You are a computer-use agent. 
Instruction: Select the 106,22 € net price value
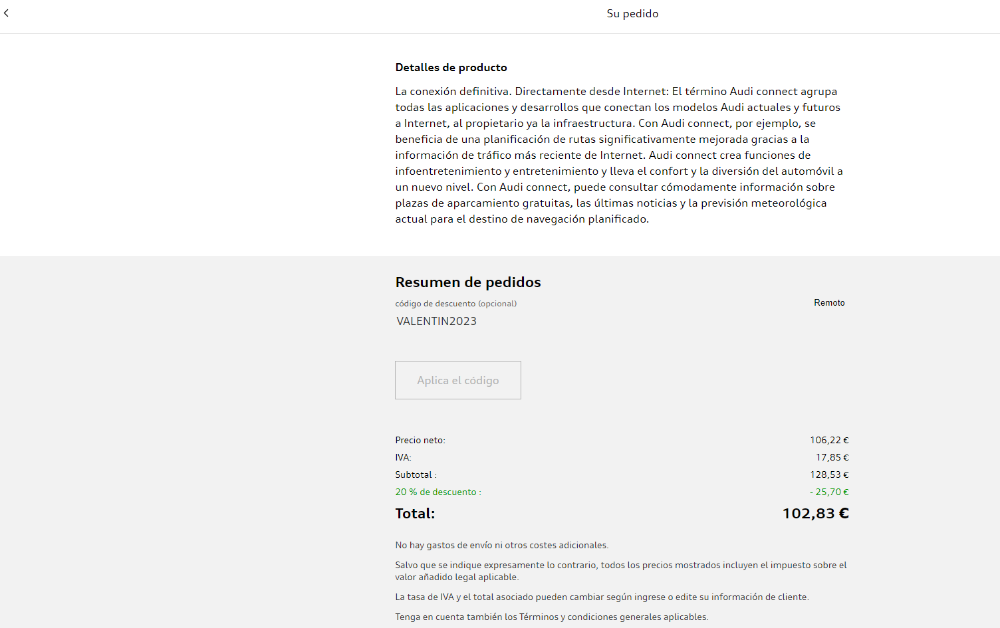[829, 440]
